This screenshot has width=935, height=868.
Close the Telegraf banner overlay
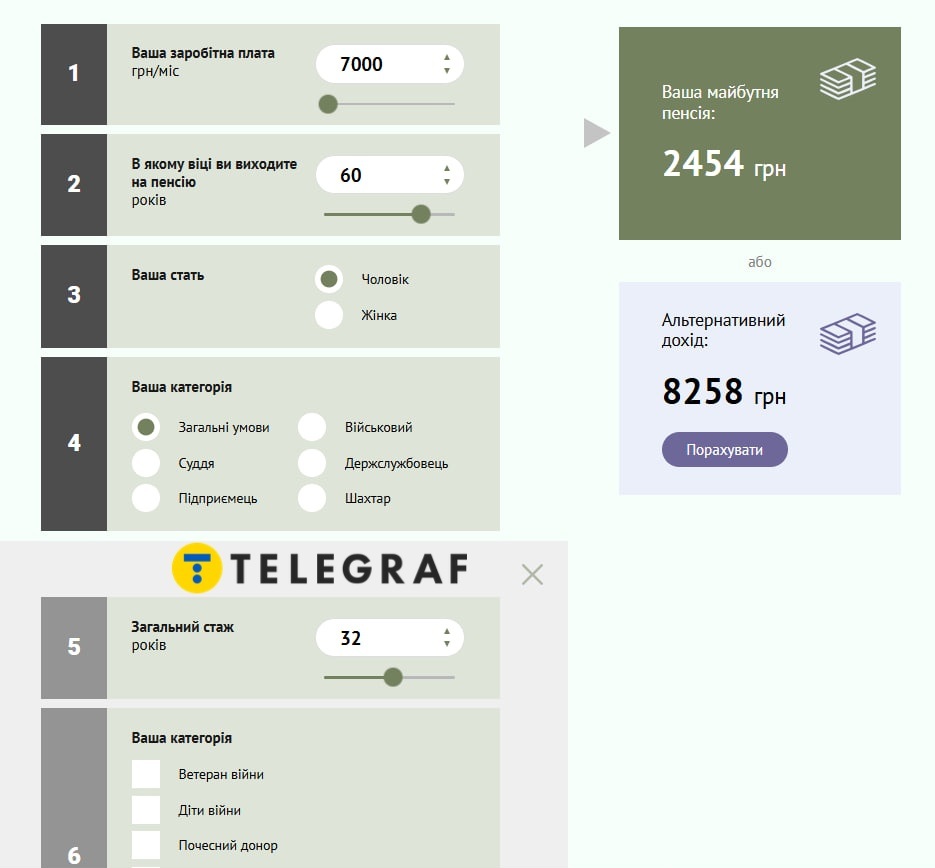coord(532,574)
